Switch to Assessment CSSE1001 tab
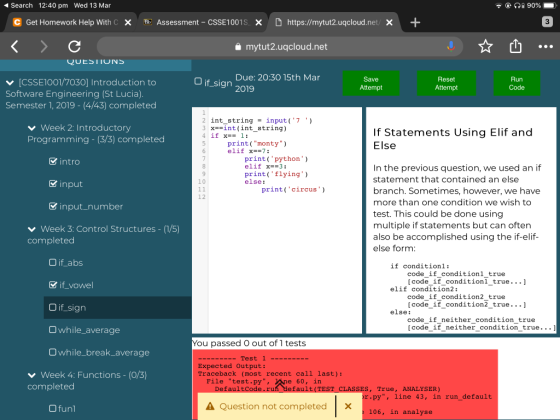560x420 pixels. pos(202,22)
